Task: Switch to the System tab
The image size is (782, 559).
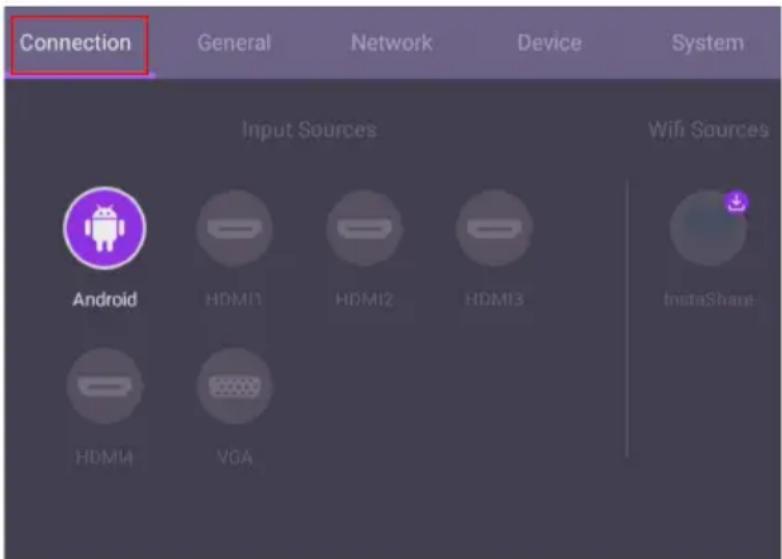Action: (x=708, y=43)
